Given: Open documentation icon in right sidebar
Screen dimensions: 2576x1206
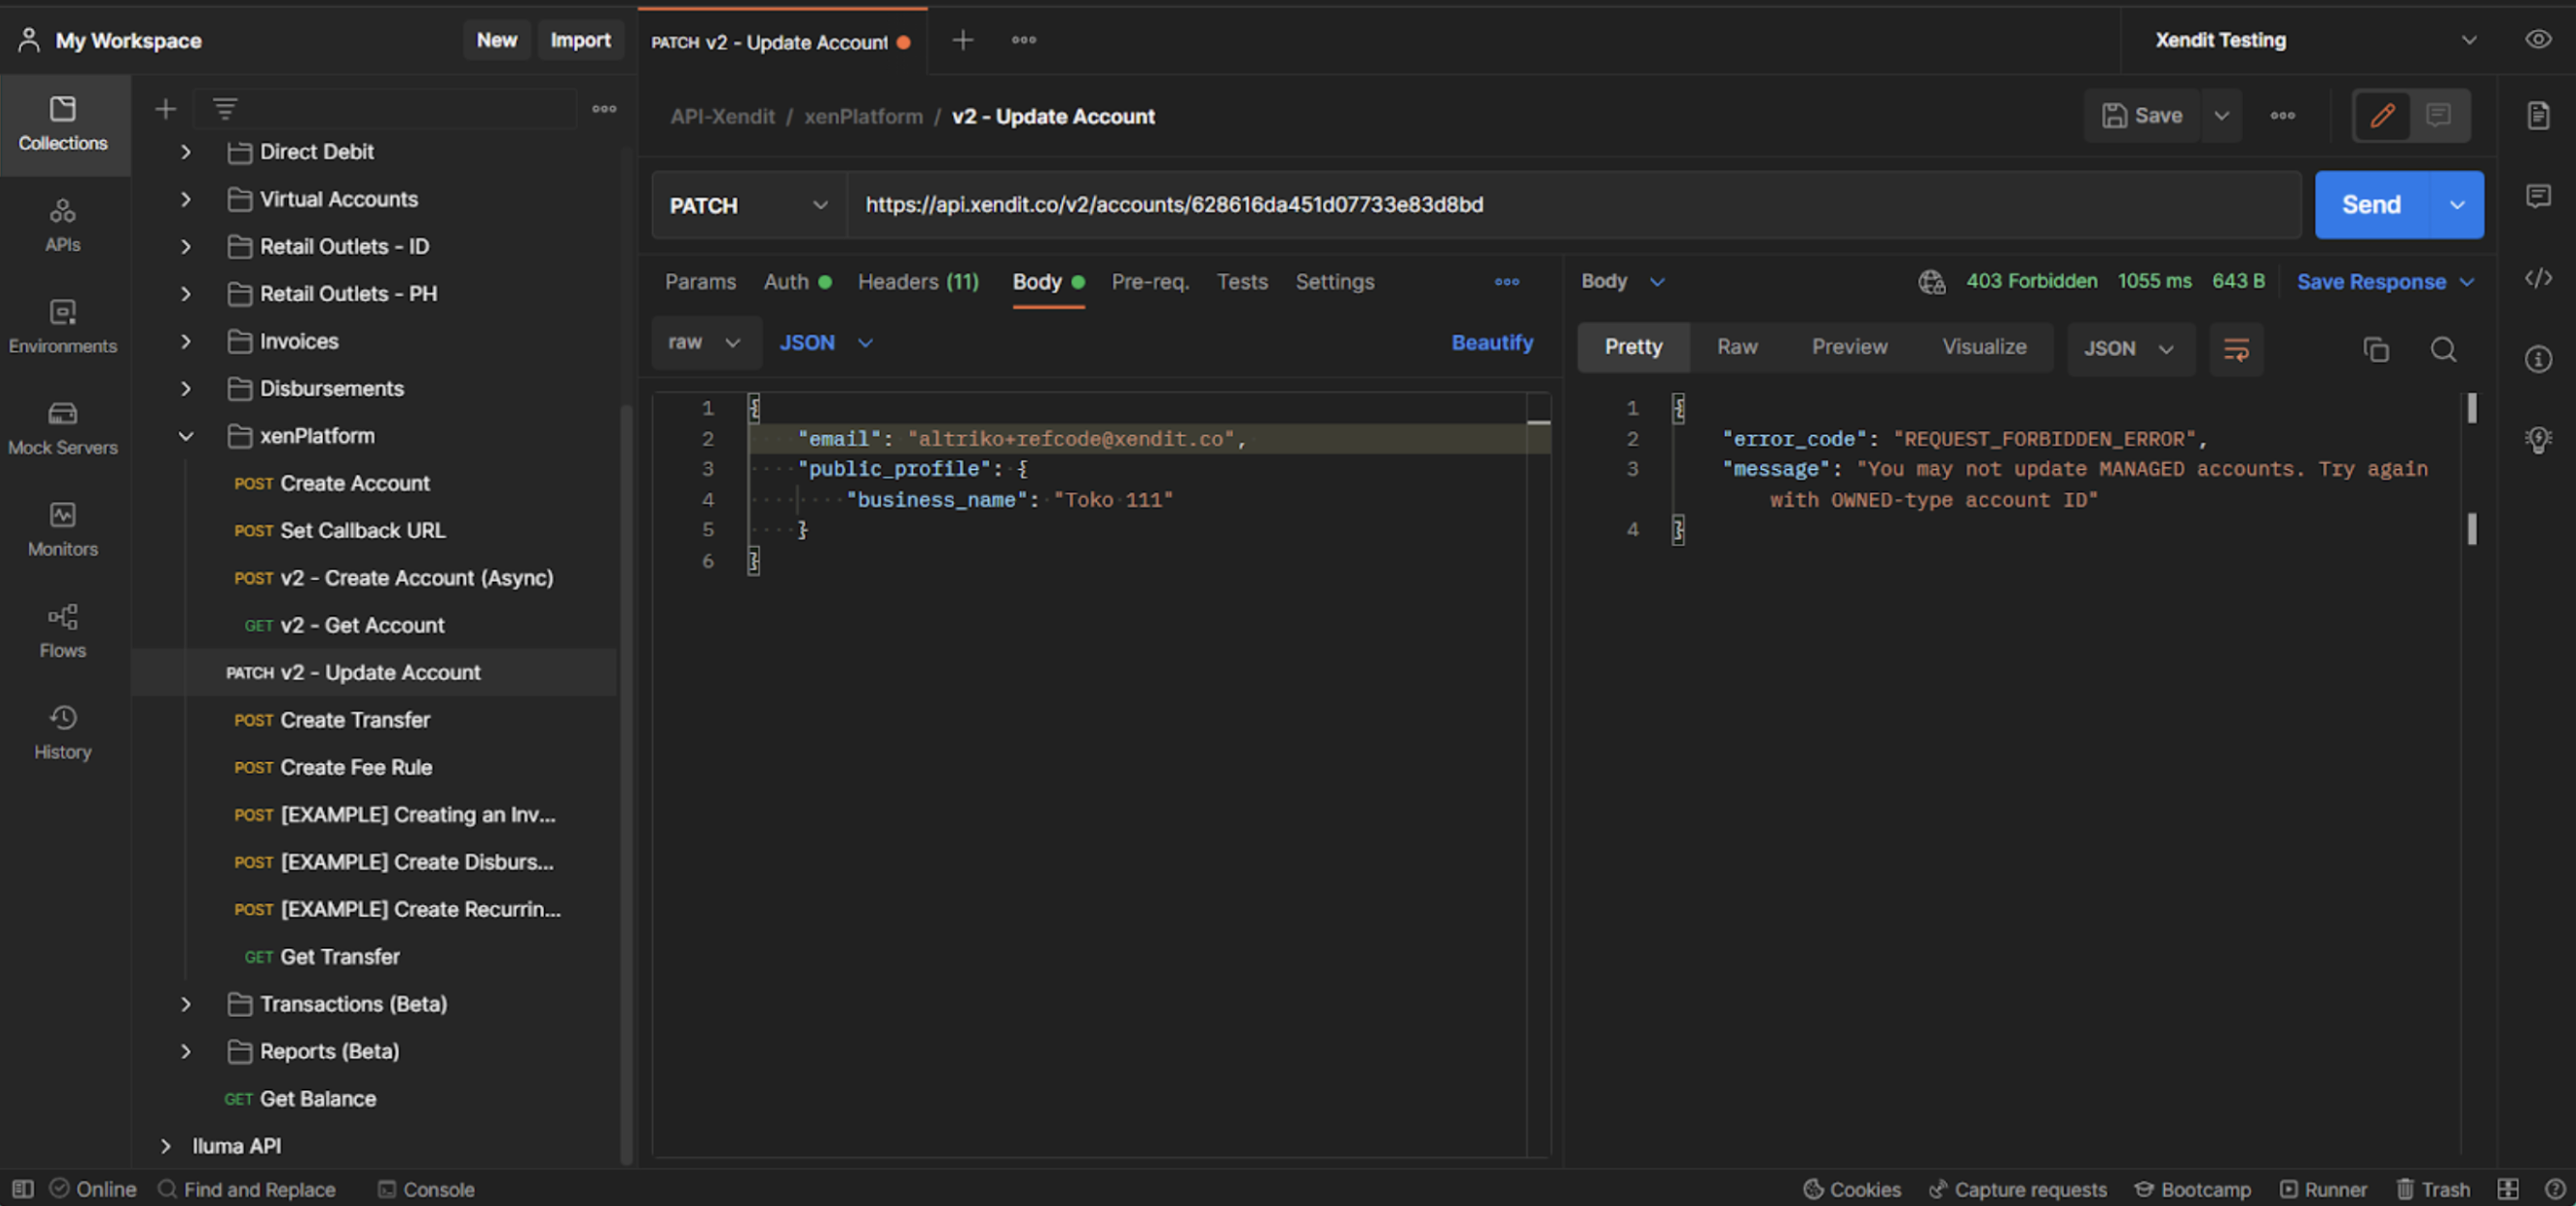Looking at the screenshot, I should (2539, 116).
